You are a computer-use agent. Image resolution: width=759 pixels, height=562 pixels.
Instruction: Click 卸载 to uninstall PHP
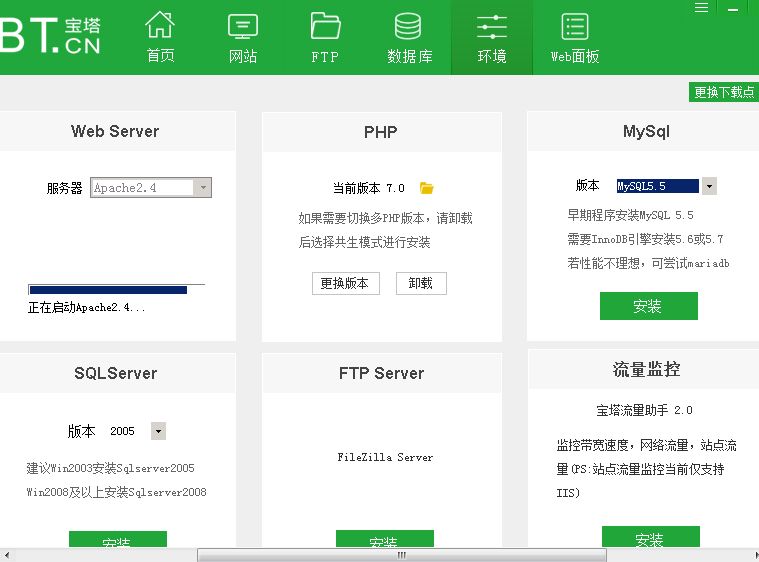pos(421,283)
